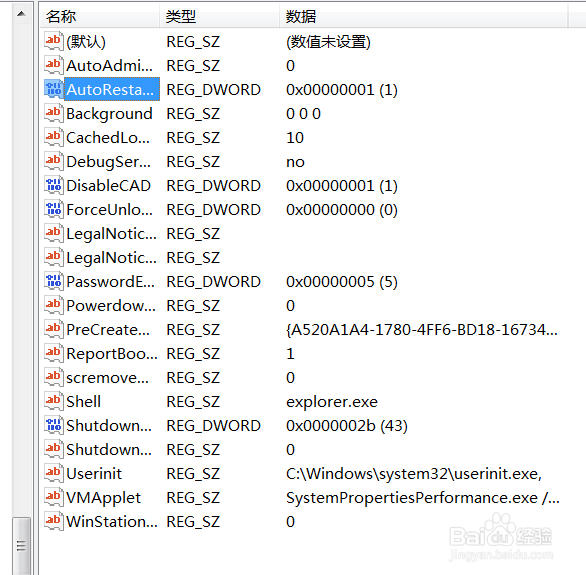
Task: Select the Shell value name
Action: pos(84,402)
